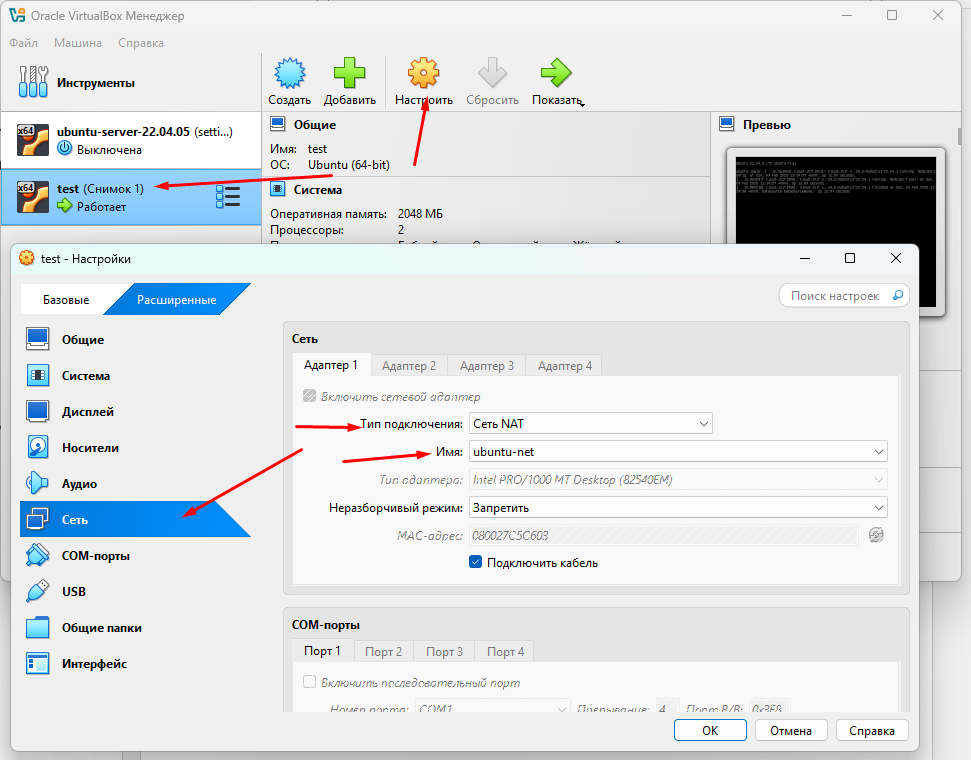
Task: Click the search magnifier icon in settings
Action: 897,295
